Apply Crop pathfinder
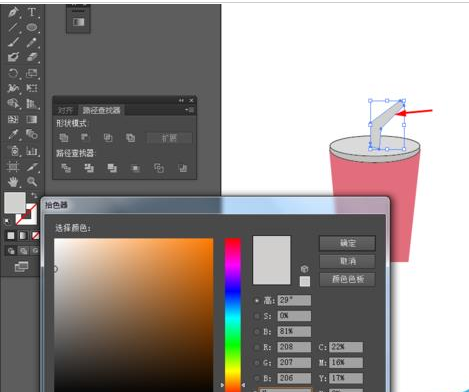The height and width of the screenshot is (392, 469). tap(135, 168)
